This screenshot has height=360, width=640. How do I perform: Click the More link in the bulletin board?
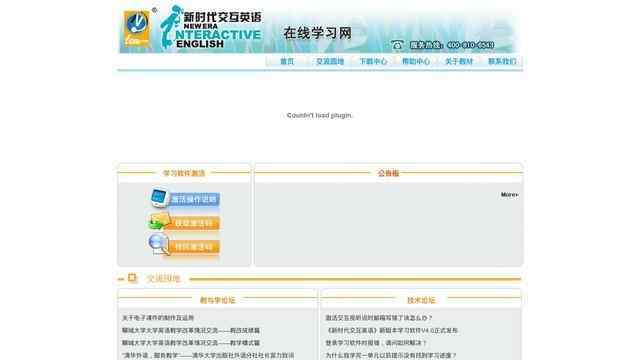[509, 195]
